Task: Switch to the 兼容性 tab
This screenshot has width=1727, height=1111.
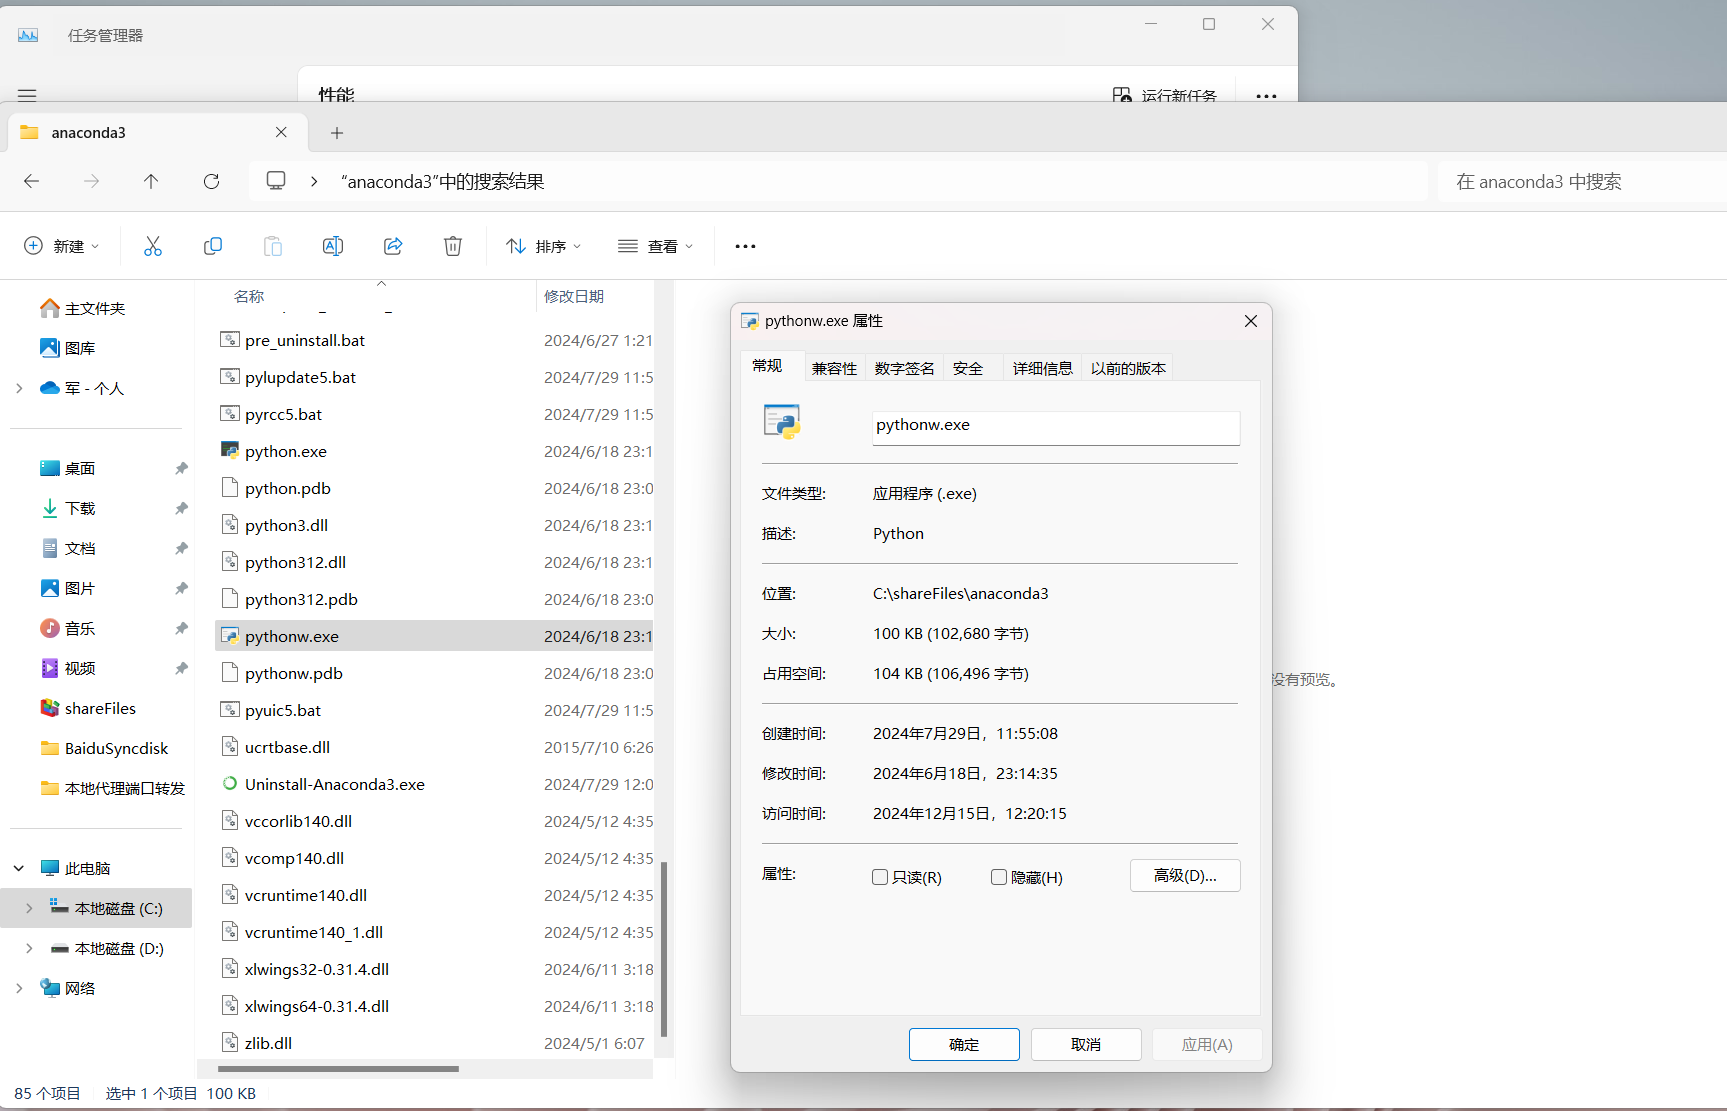Action: [835, 367]
